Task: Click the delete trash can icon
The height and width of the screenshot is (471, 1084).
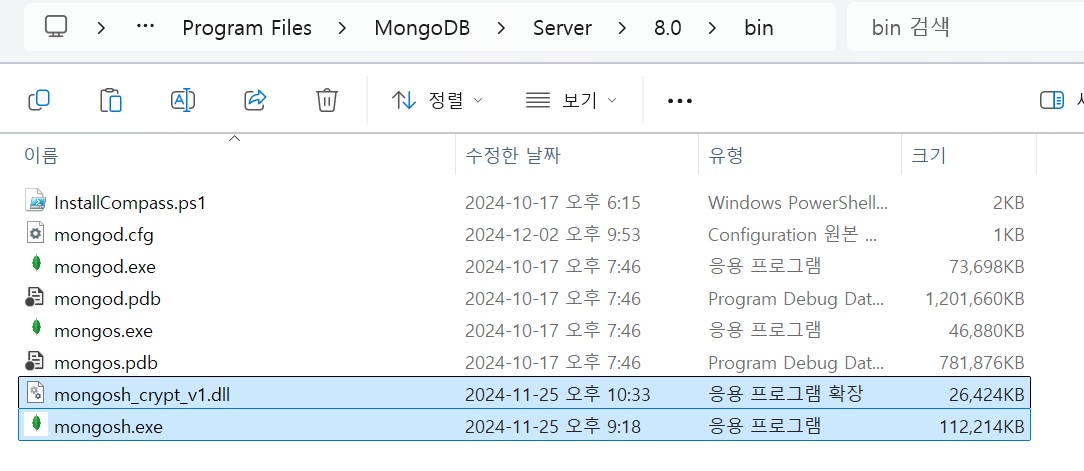Action: 326,100
